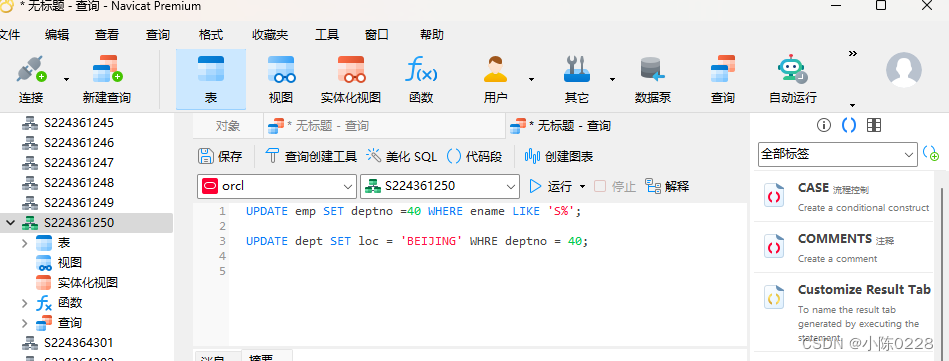
Task: Expand the 表 tree node
Action: pos(25,243)
